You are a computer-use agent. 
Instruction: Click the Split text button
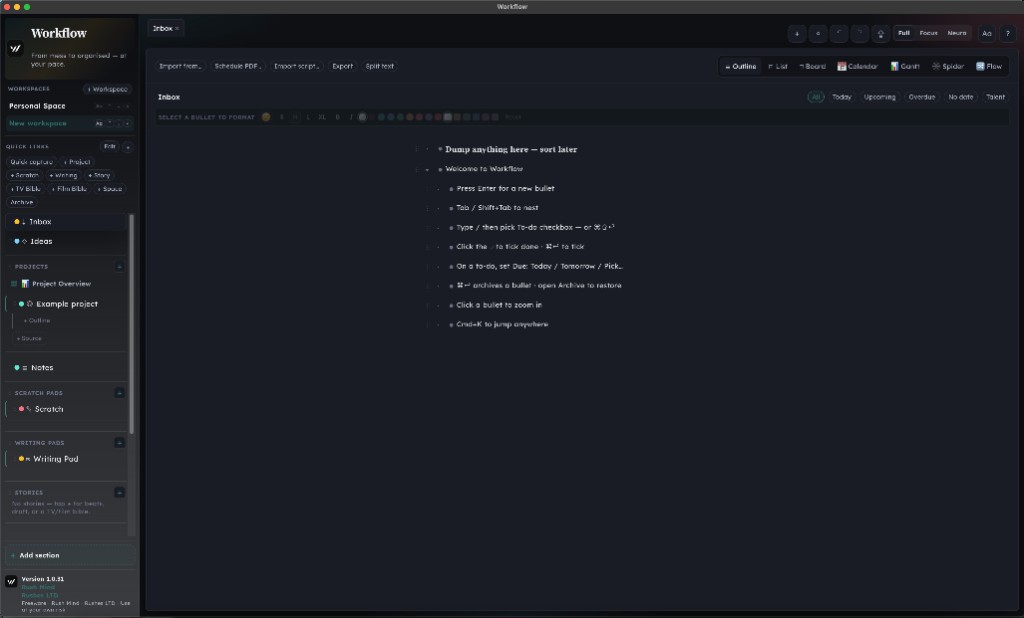pyautogui.click(x=379, y=67)
